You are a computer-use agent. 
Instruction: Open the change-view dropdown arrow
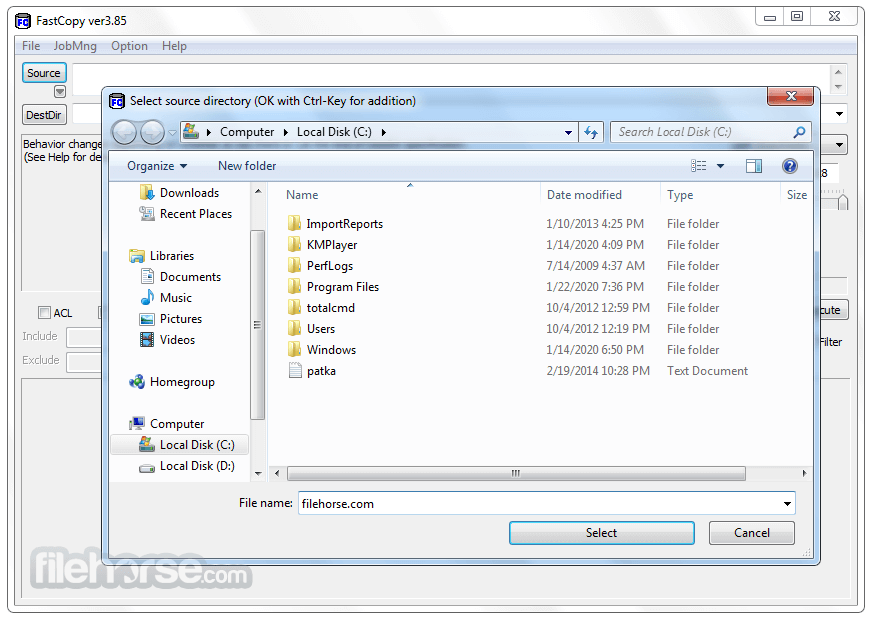pos(722,165)
